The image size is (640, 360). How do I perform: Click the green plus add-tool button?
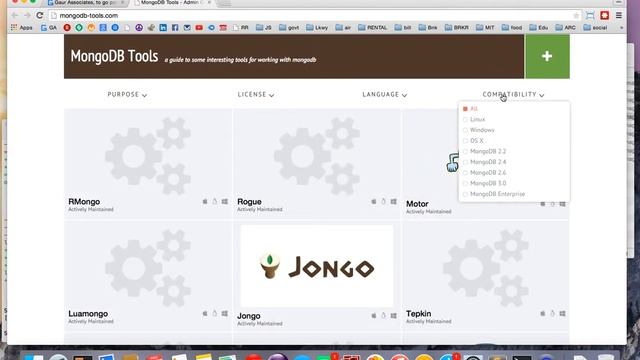[547, 56]
